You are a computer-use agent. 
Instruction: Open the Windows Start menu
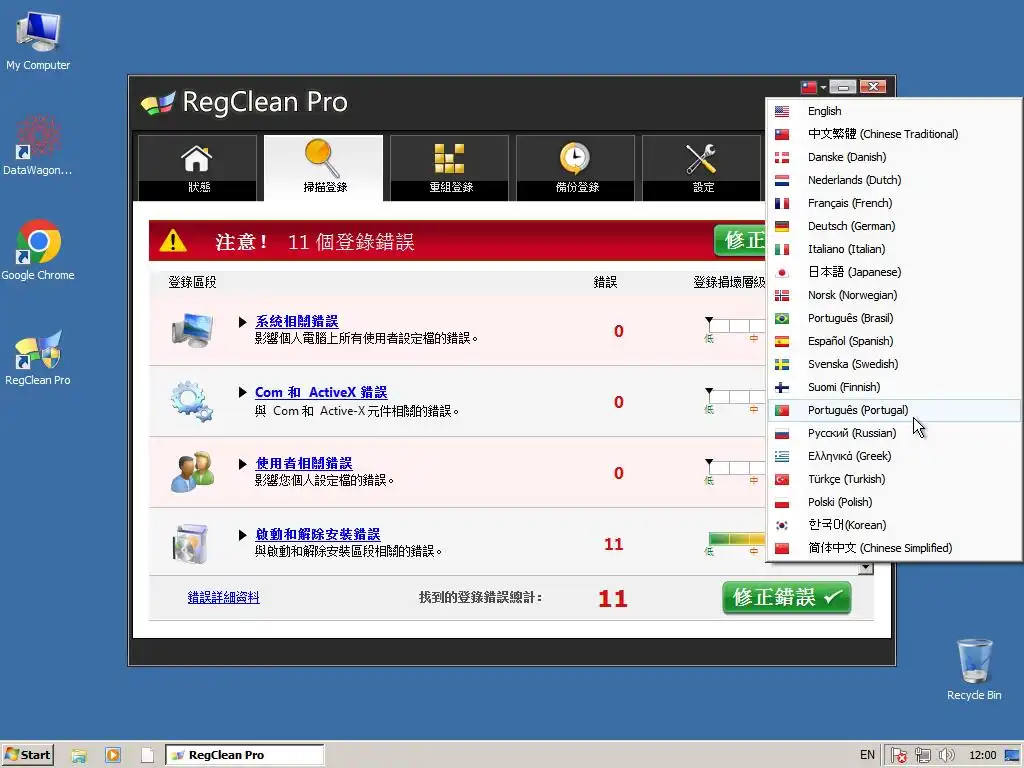click(x=27, y=755)
